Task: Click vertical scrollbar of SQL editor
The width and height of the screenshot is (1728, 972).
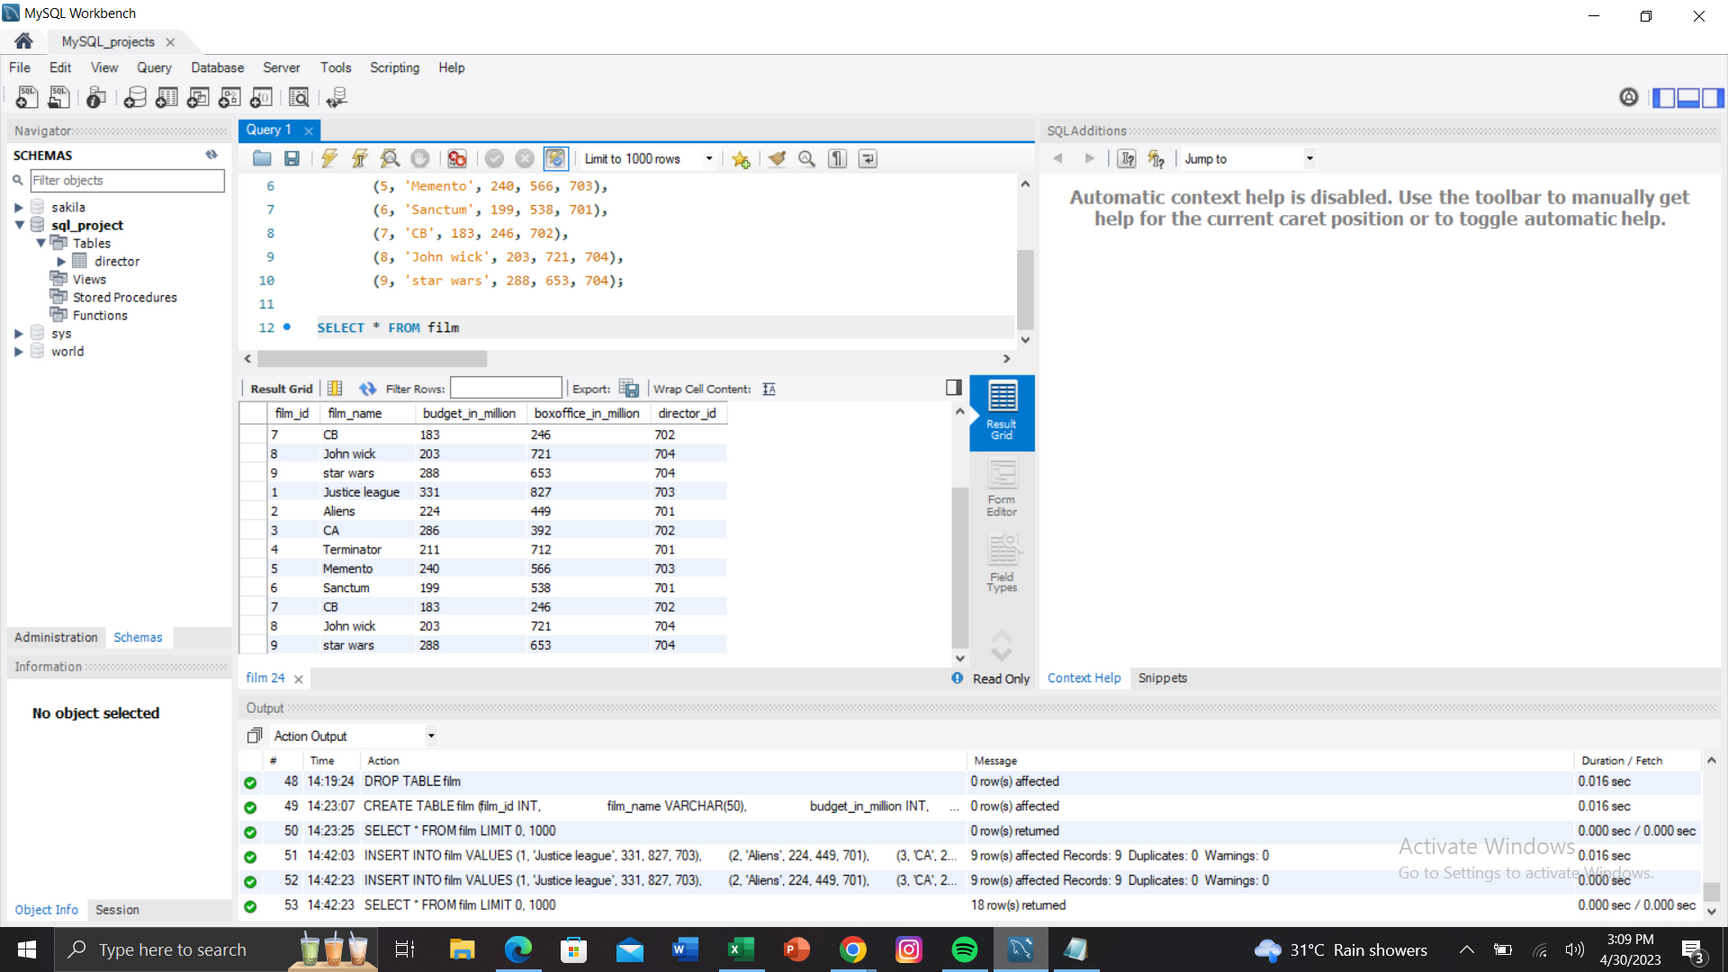Action: click(x=1025, y=288)
